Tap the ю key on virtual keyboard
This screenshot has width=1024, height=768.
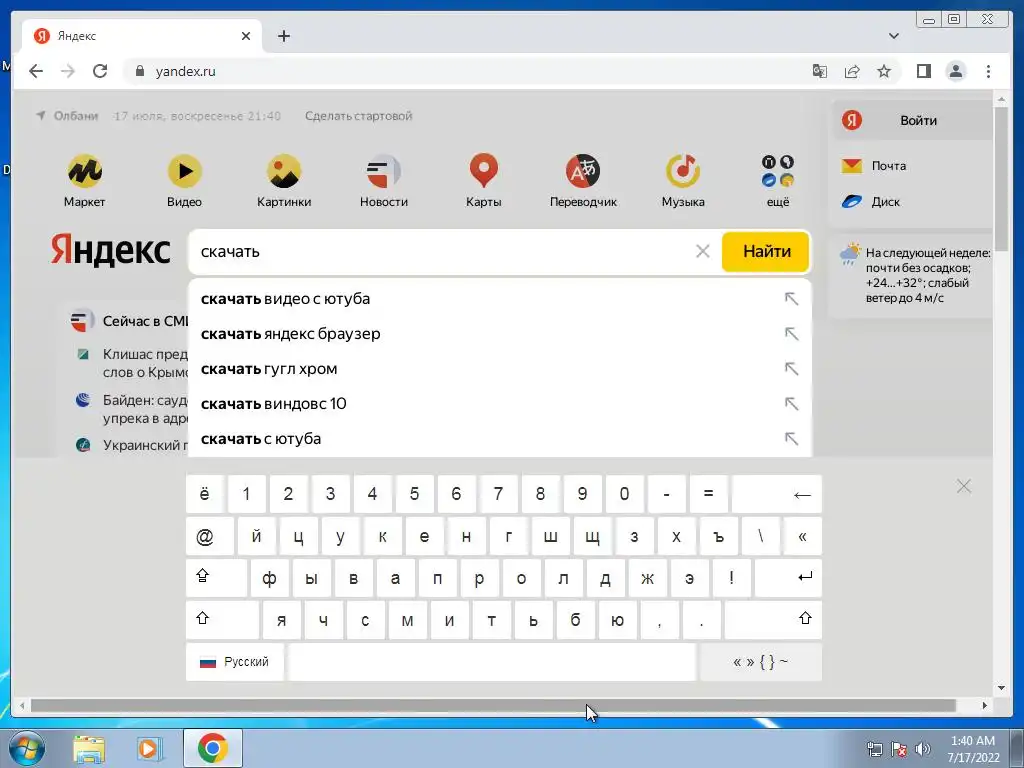pyautogui.click(x=617, y=619)
